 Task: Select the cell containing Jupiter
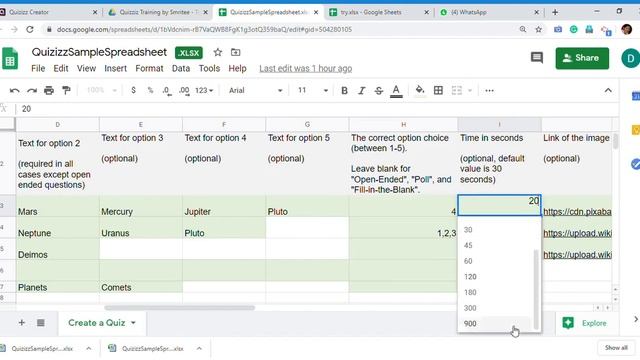224,206
